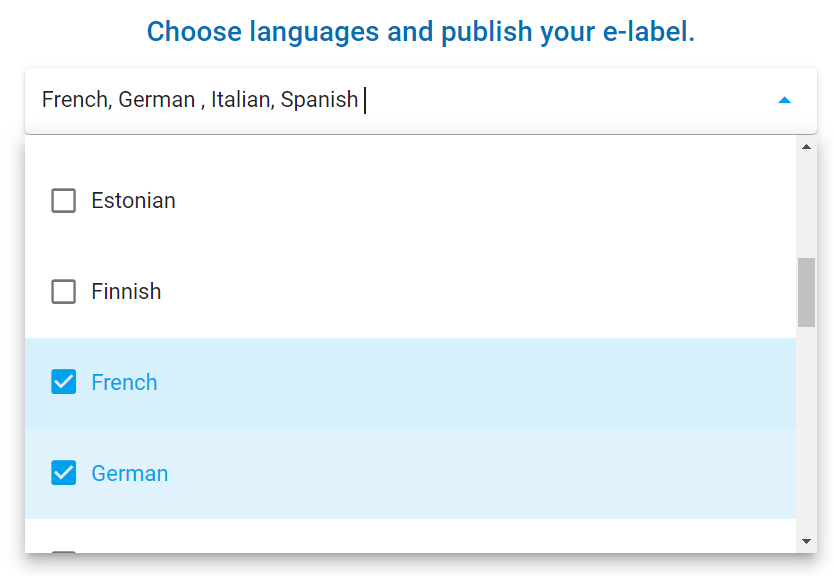Click scrollbar track below the thumb
Image resolution: width=834 pixels, height=576 pixels.
806,430
